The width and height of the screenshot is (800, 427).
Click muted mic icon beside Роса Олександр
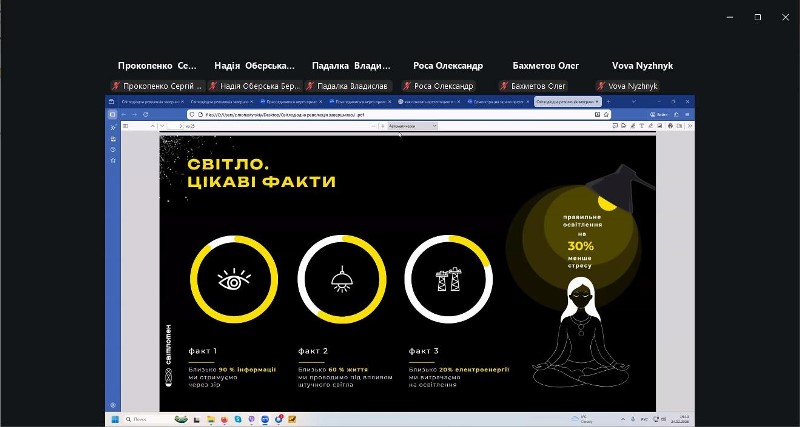coord(408,87)
